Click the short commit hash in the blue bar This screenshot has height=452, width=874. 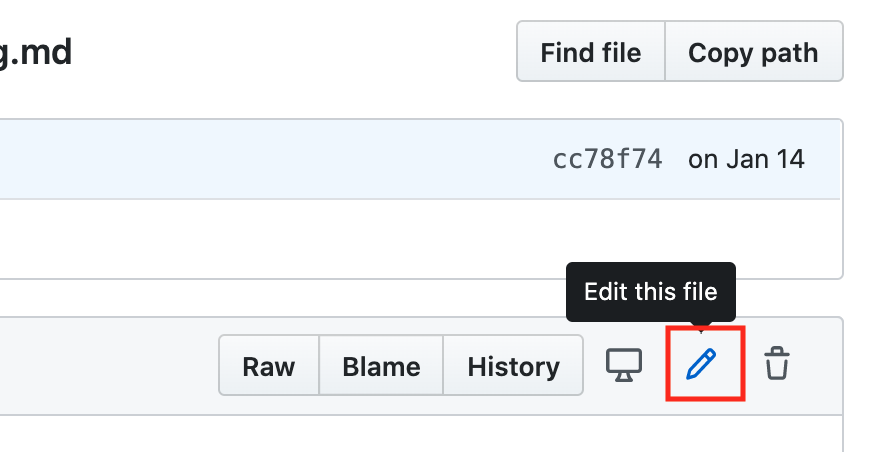607,159
